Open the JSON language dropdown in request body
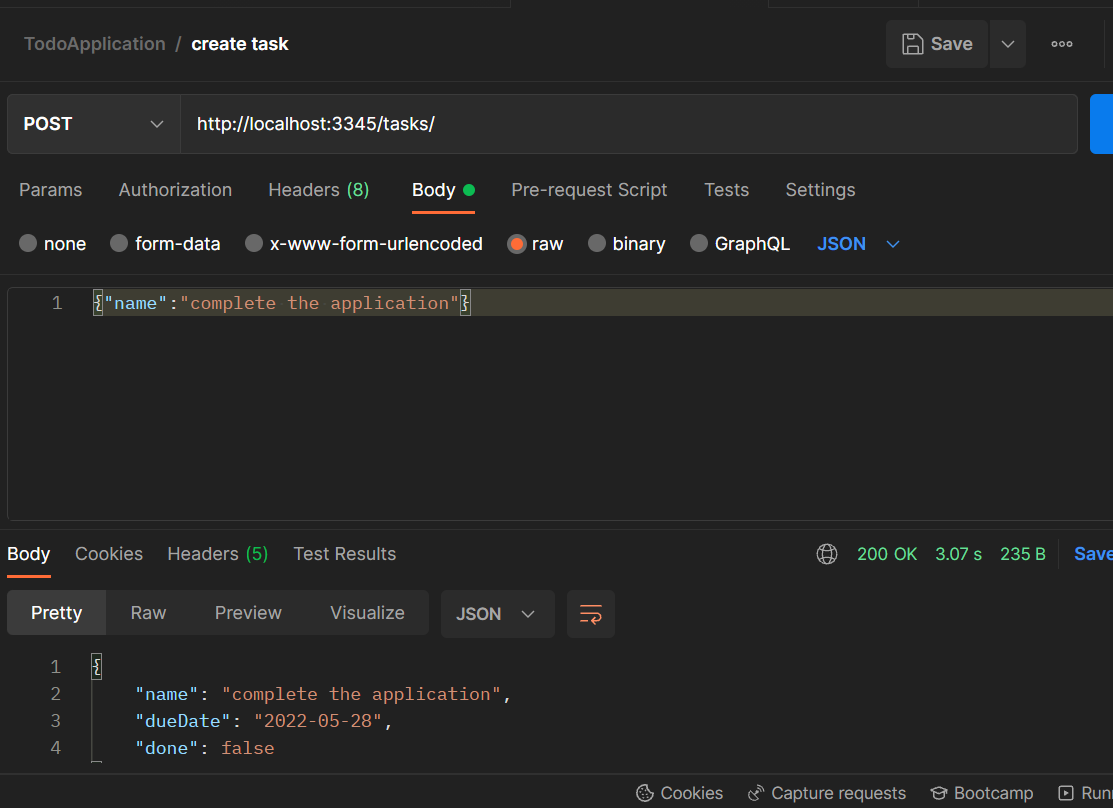 tap(858, 243)
